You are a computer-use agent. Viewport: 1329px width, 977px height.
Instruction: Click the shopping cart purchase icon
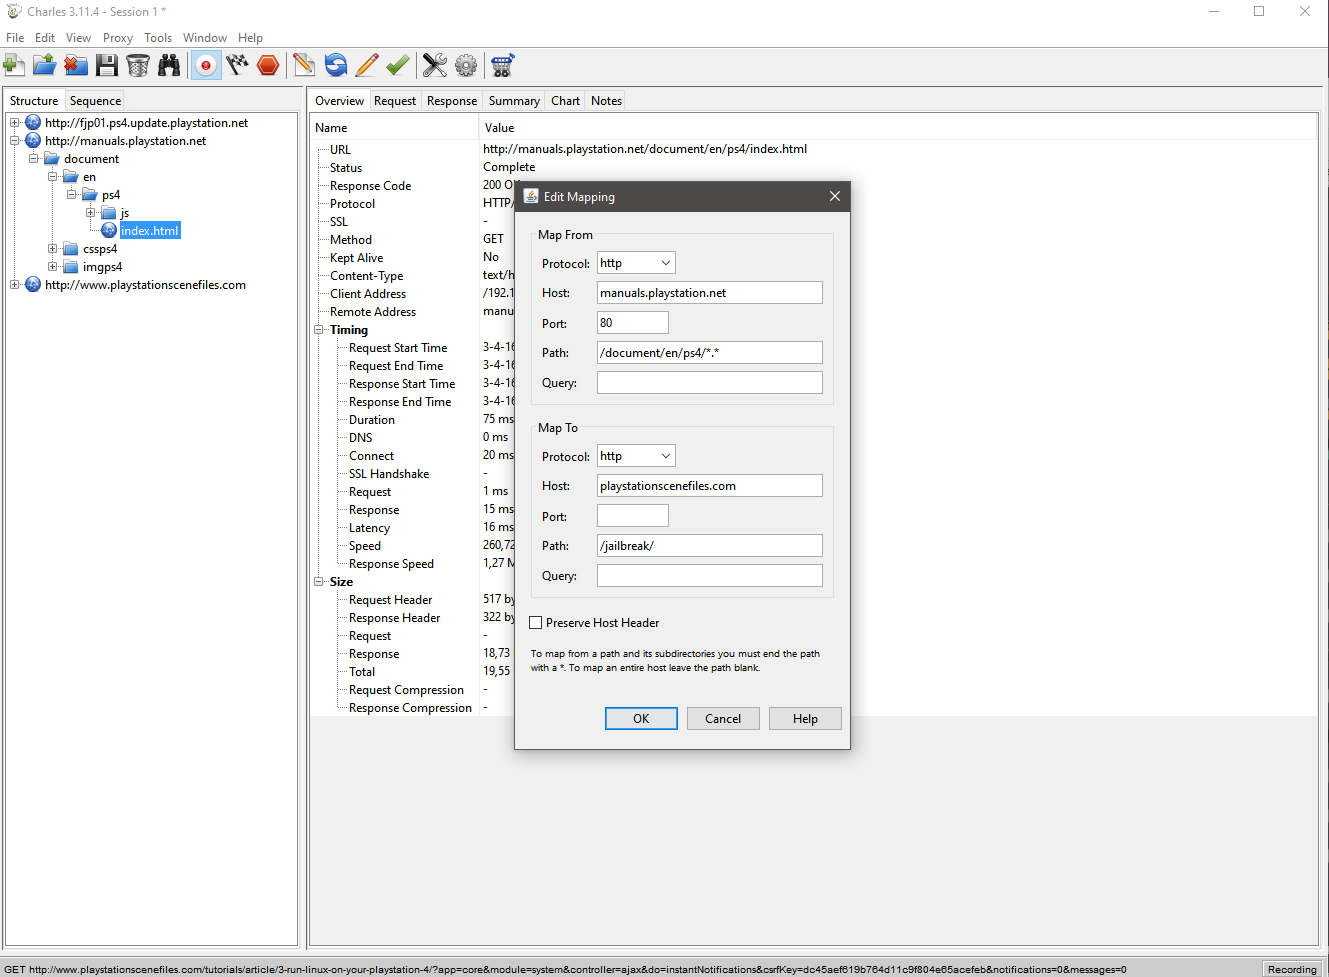pyautogui.click(x=502, y=66)
